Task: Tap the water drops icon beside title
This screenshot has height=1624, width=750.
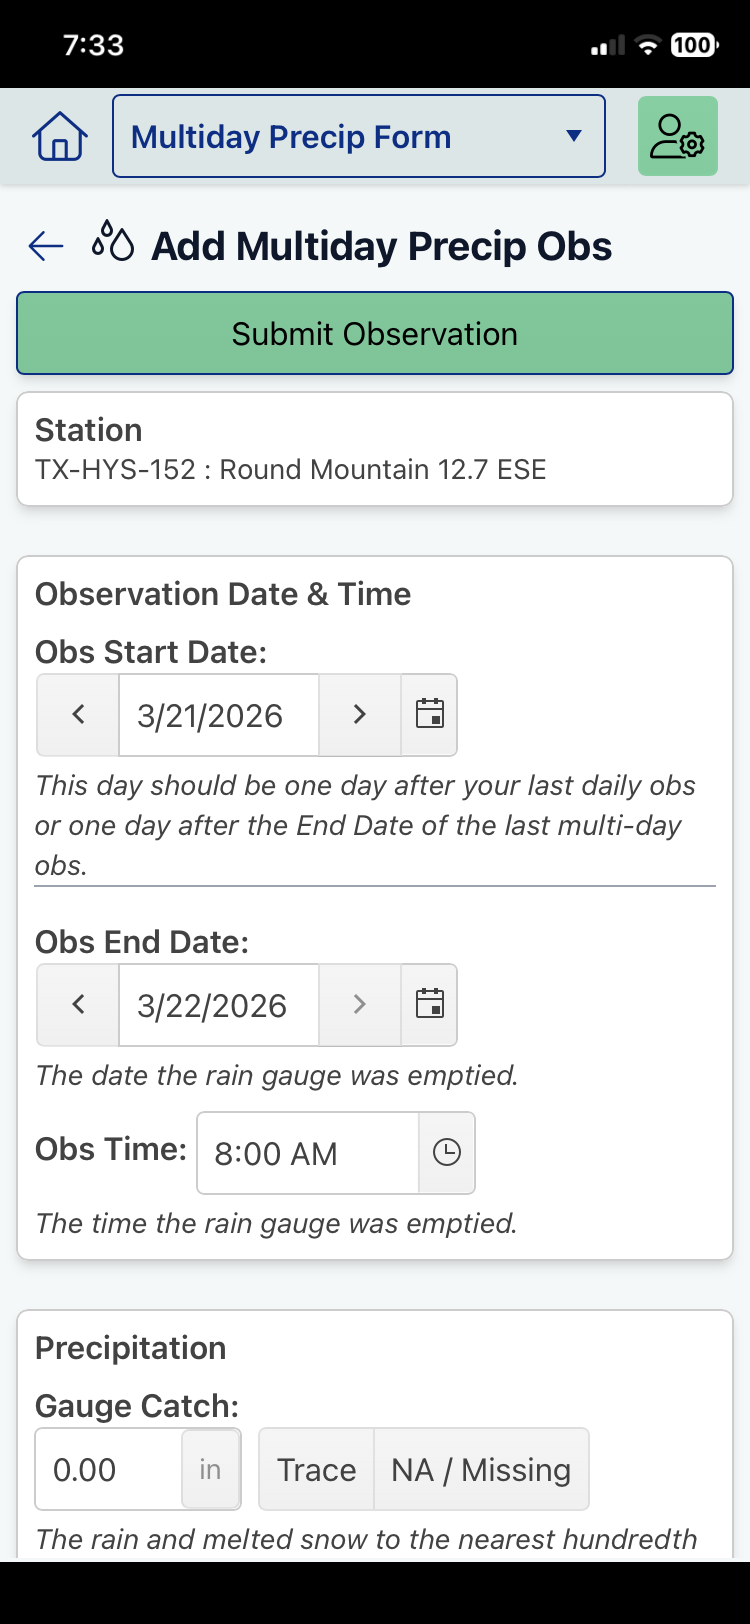Action: click(x=113, y=245)
